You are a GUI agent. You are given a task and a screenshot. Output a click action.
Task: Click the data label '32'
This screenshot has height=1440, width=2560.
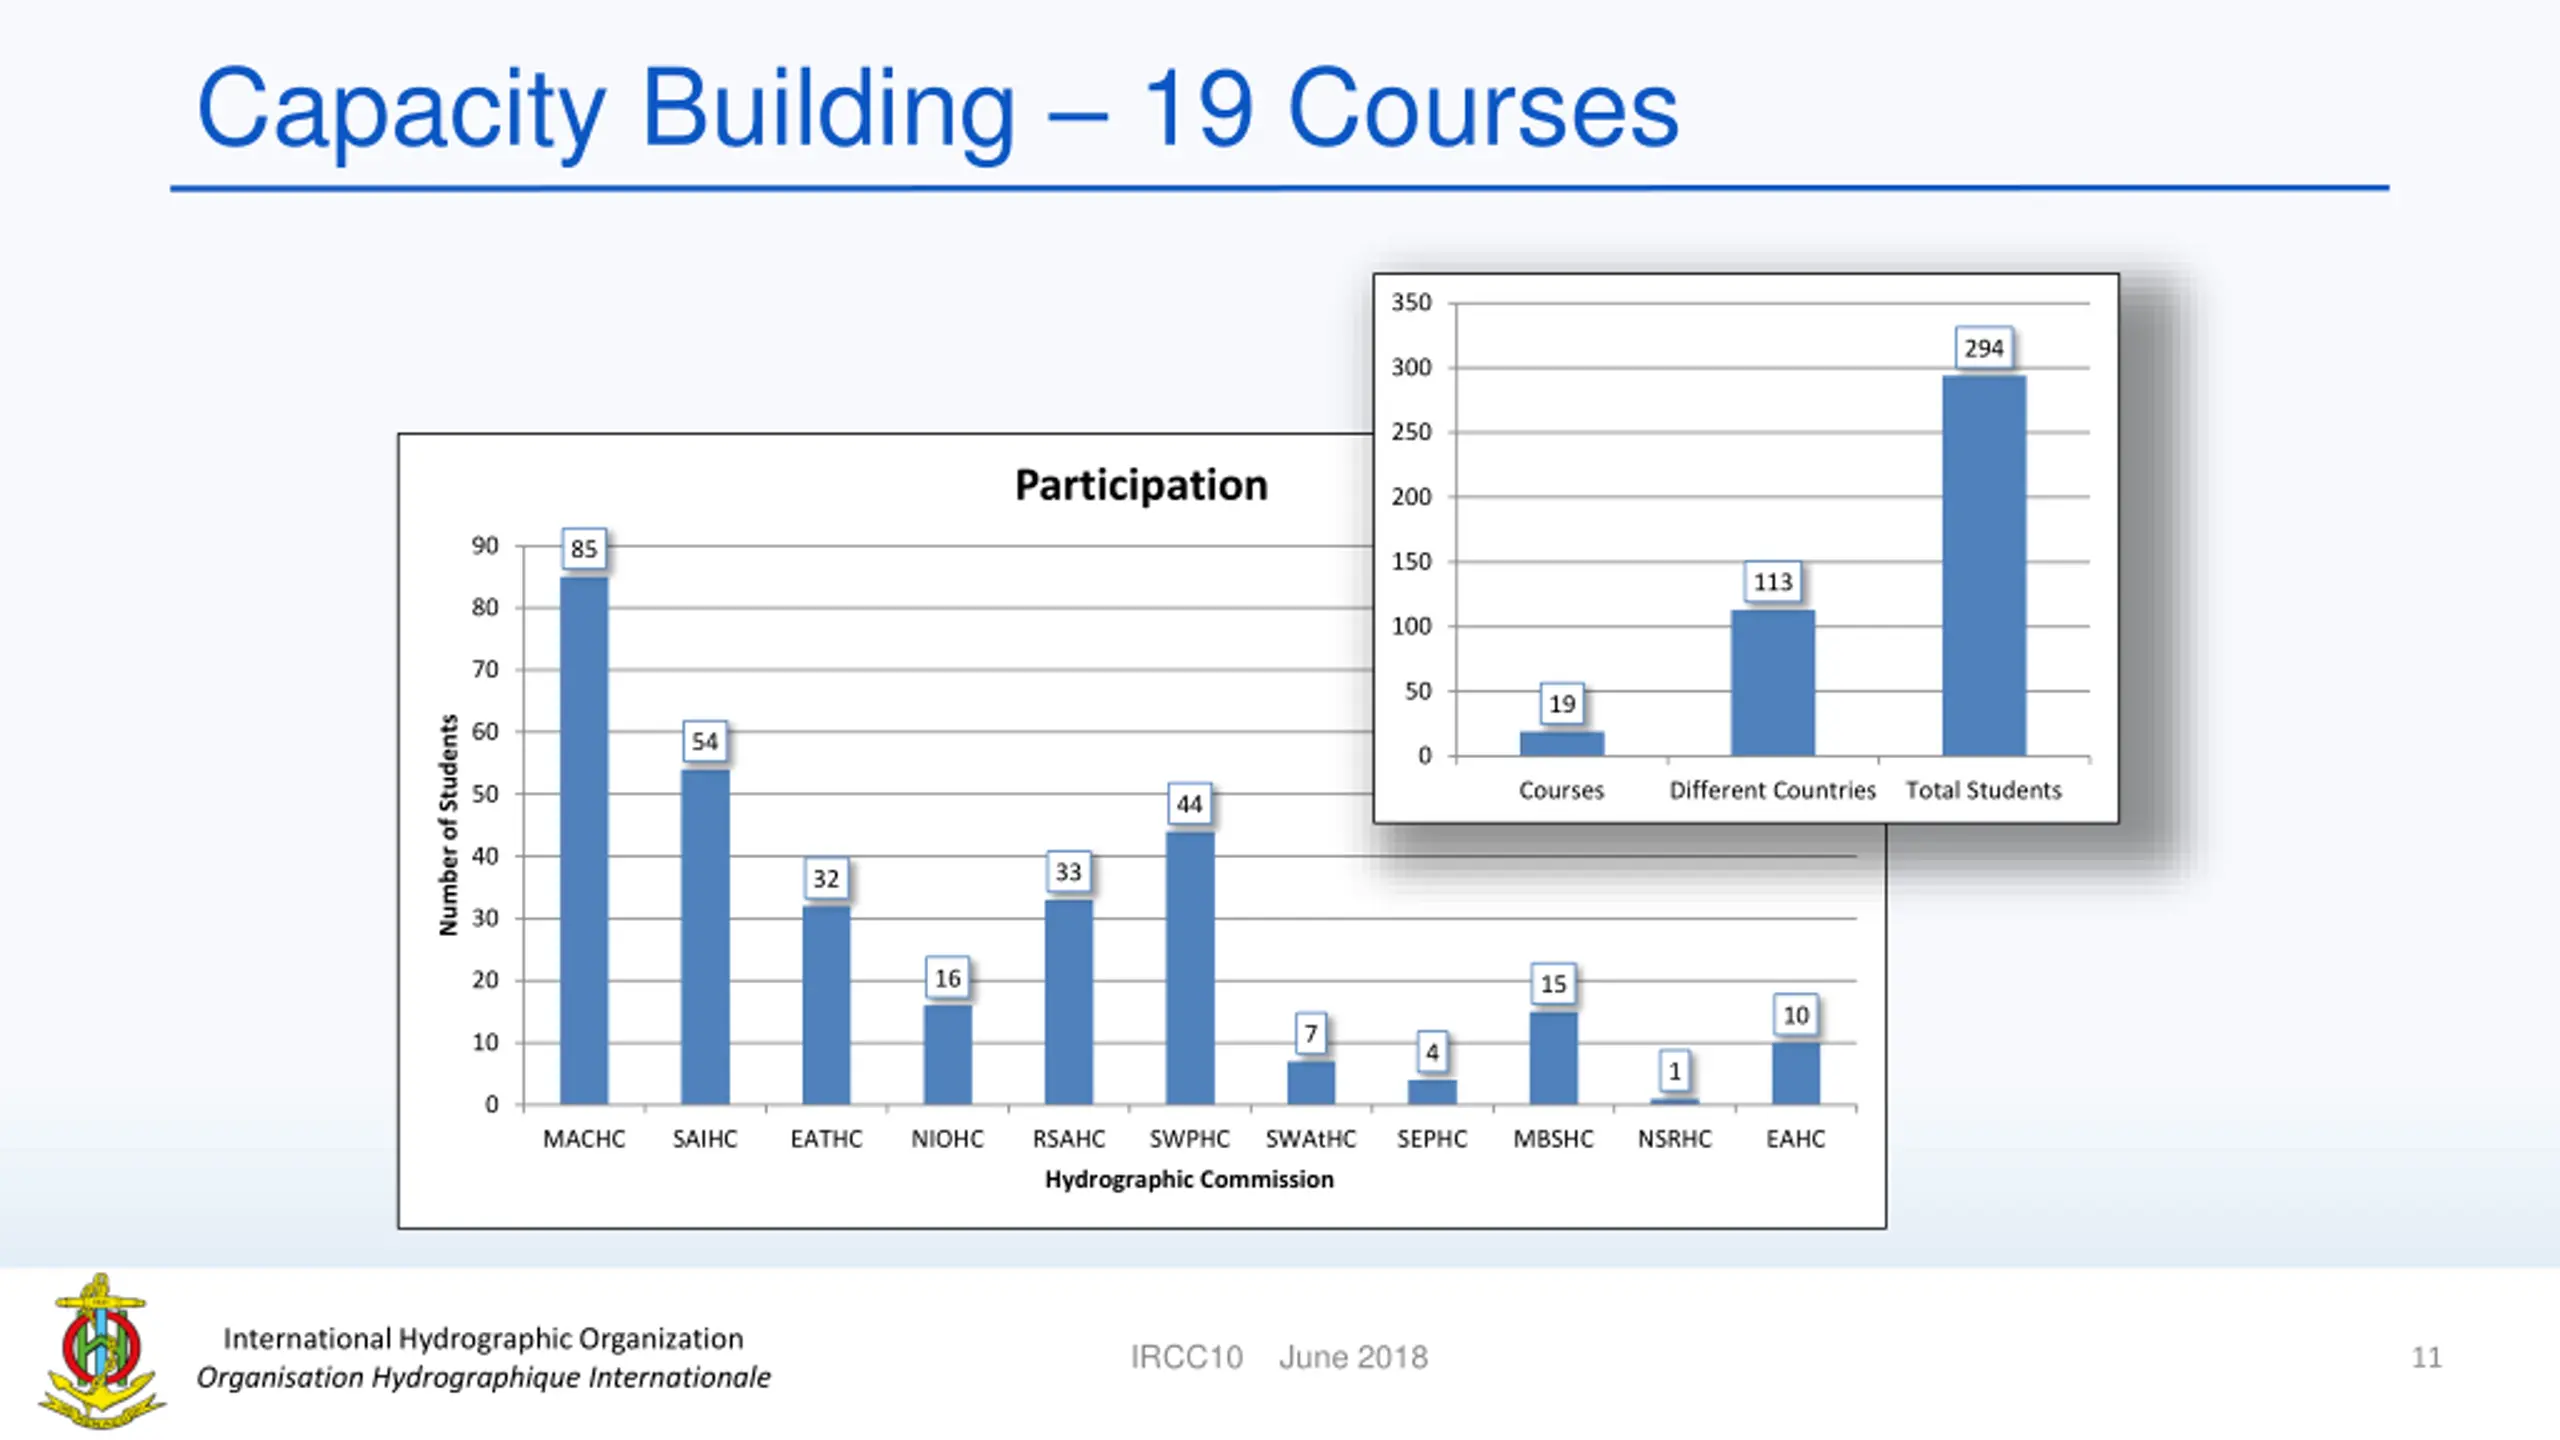coord(826,879)
